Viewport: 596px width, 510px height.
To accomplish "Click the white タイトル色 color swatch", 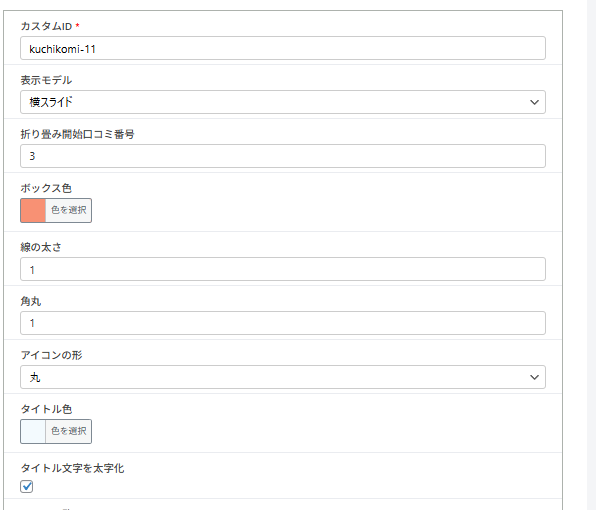I will pos(33,432).
